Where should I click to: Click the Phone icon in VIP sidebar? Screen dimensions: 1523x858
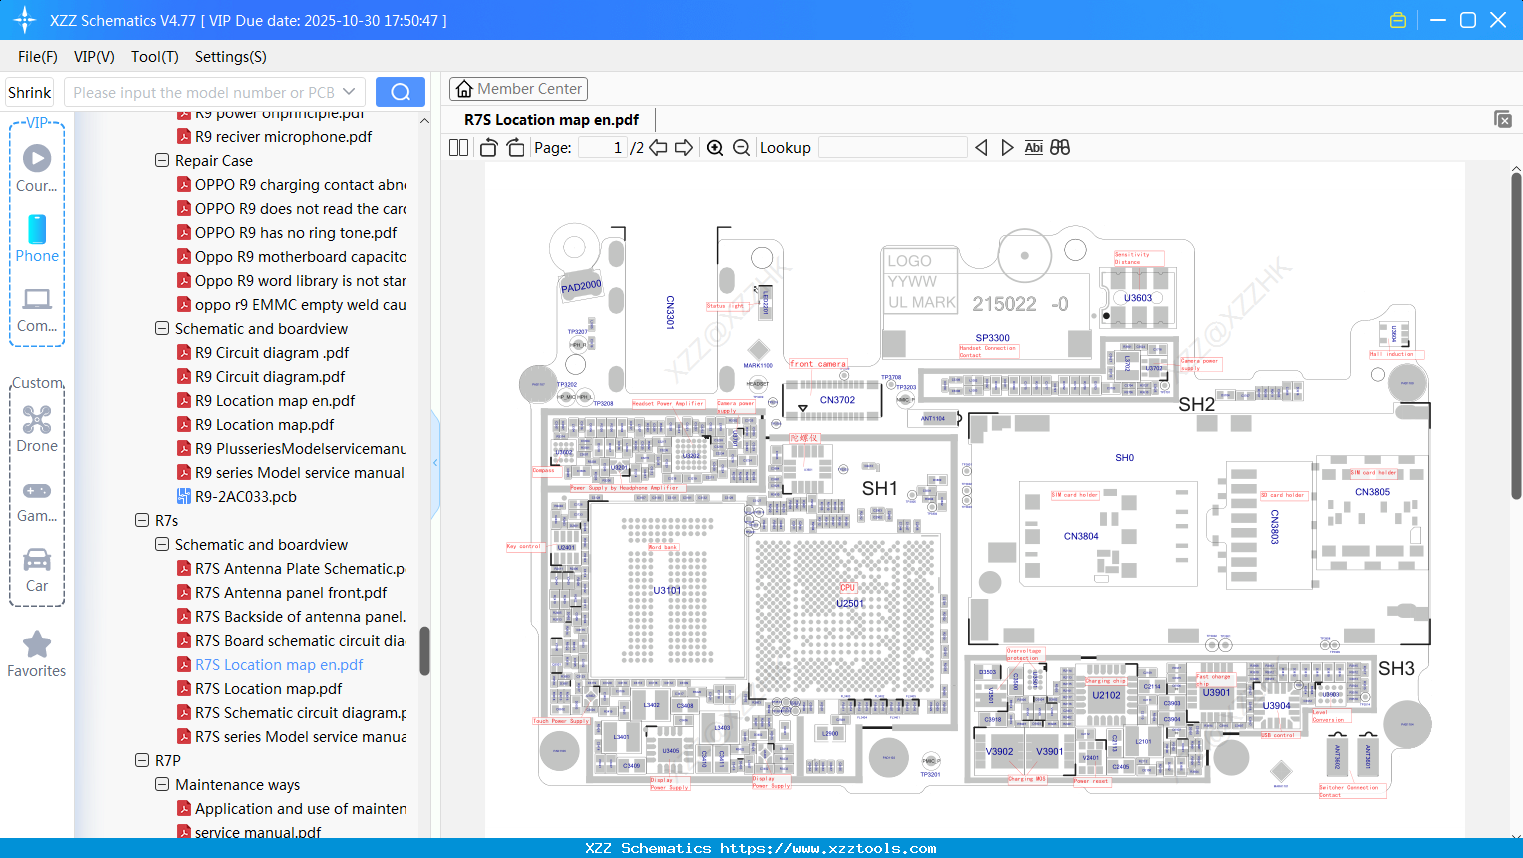[37, 230]
